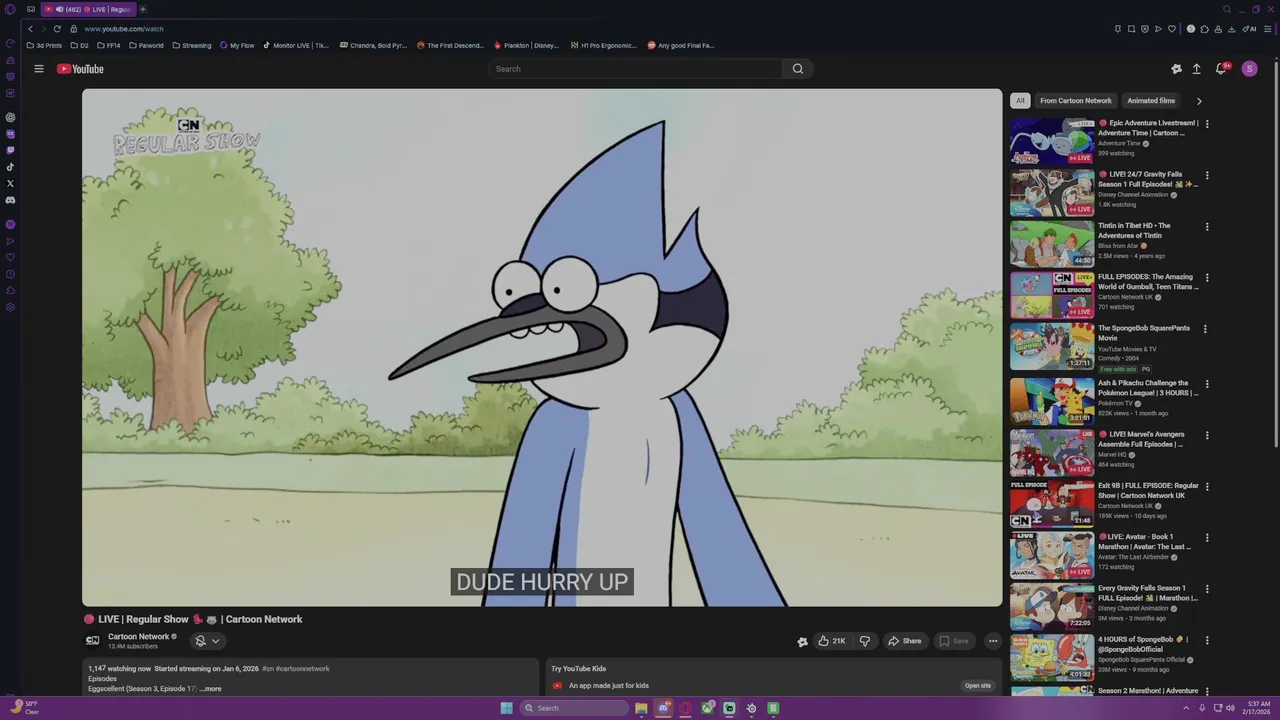Open 4 HOURS of SpongeBob thumbnail
This screenshot has width=1280, height=720.
[x=1052, y=657]
